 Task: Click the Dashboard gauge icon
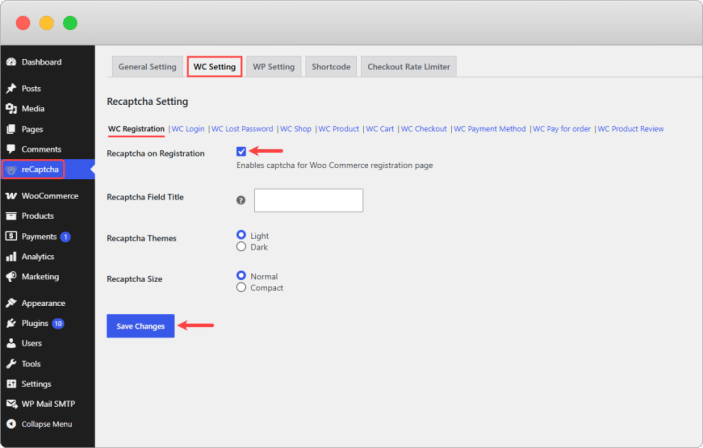point(11,62)
